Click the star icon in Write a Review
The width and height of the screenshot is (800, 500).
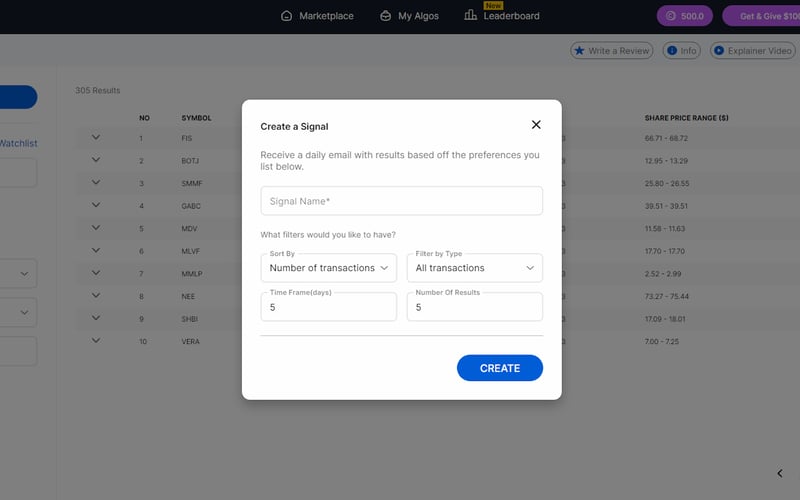click(579, 51)
